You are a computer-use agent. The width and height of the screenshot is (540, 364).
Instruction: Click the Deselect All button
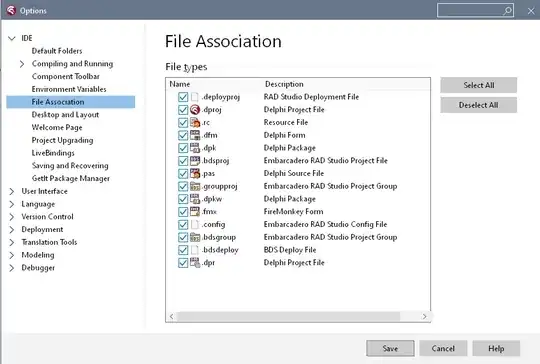pyautogui.click(x=478, y=105)
